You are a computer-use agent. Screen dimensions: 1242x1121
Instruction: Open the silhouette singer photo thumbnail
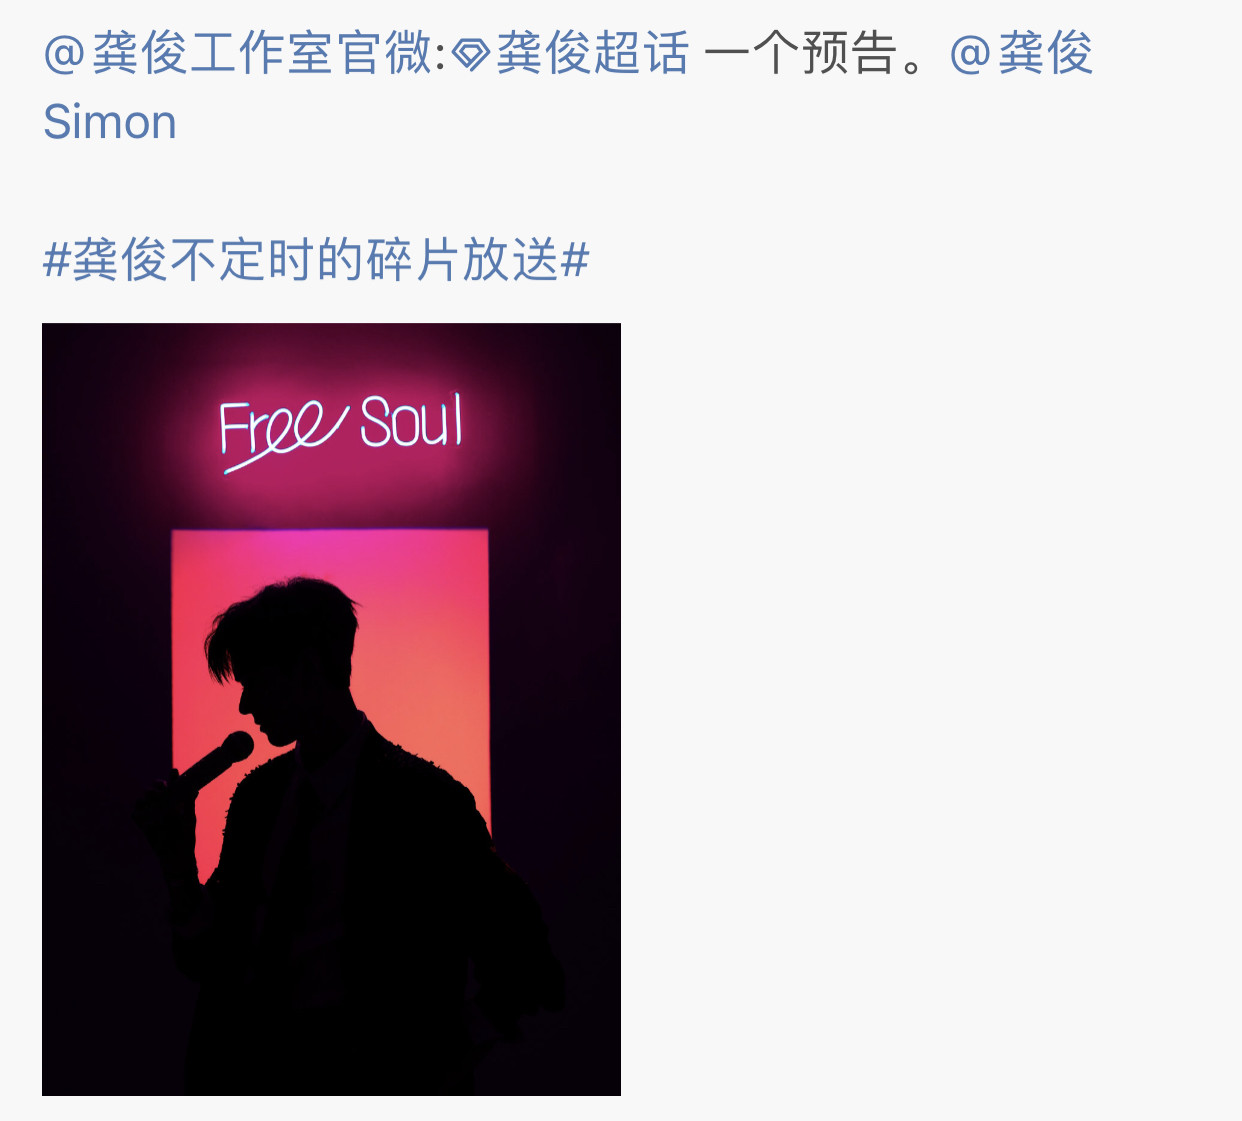(331, 709)
